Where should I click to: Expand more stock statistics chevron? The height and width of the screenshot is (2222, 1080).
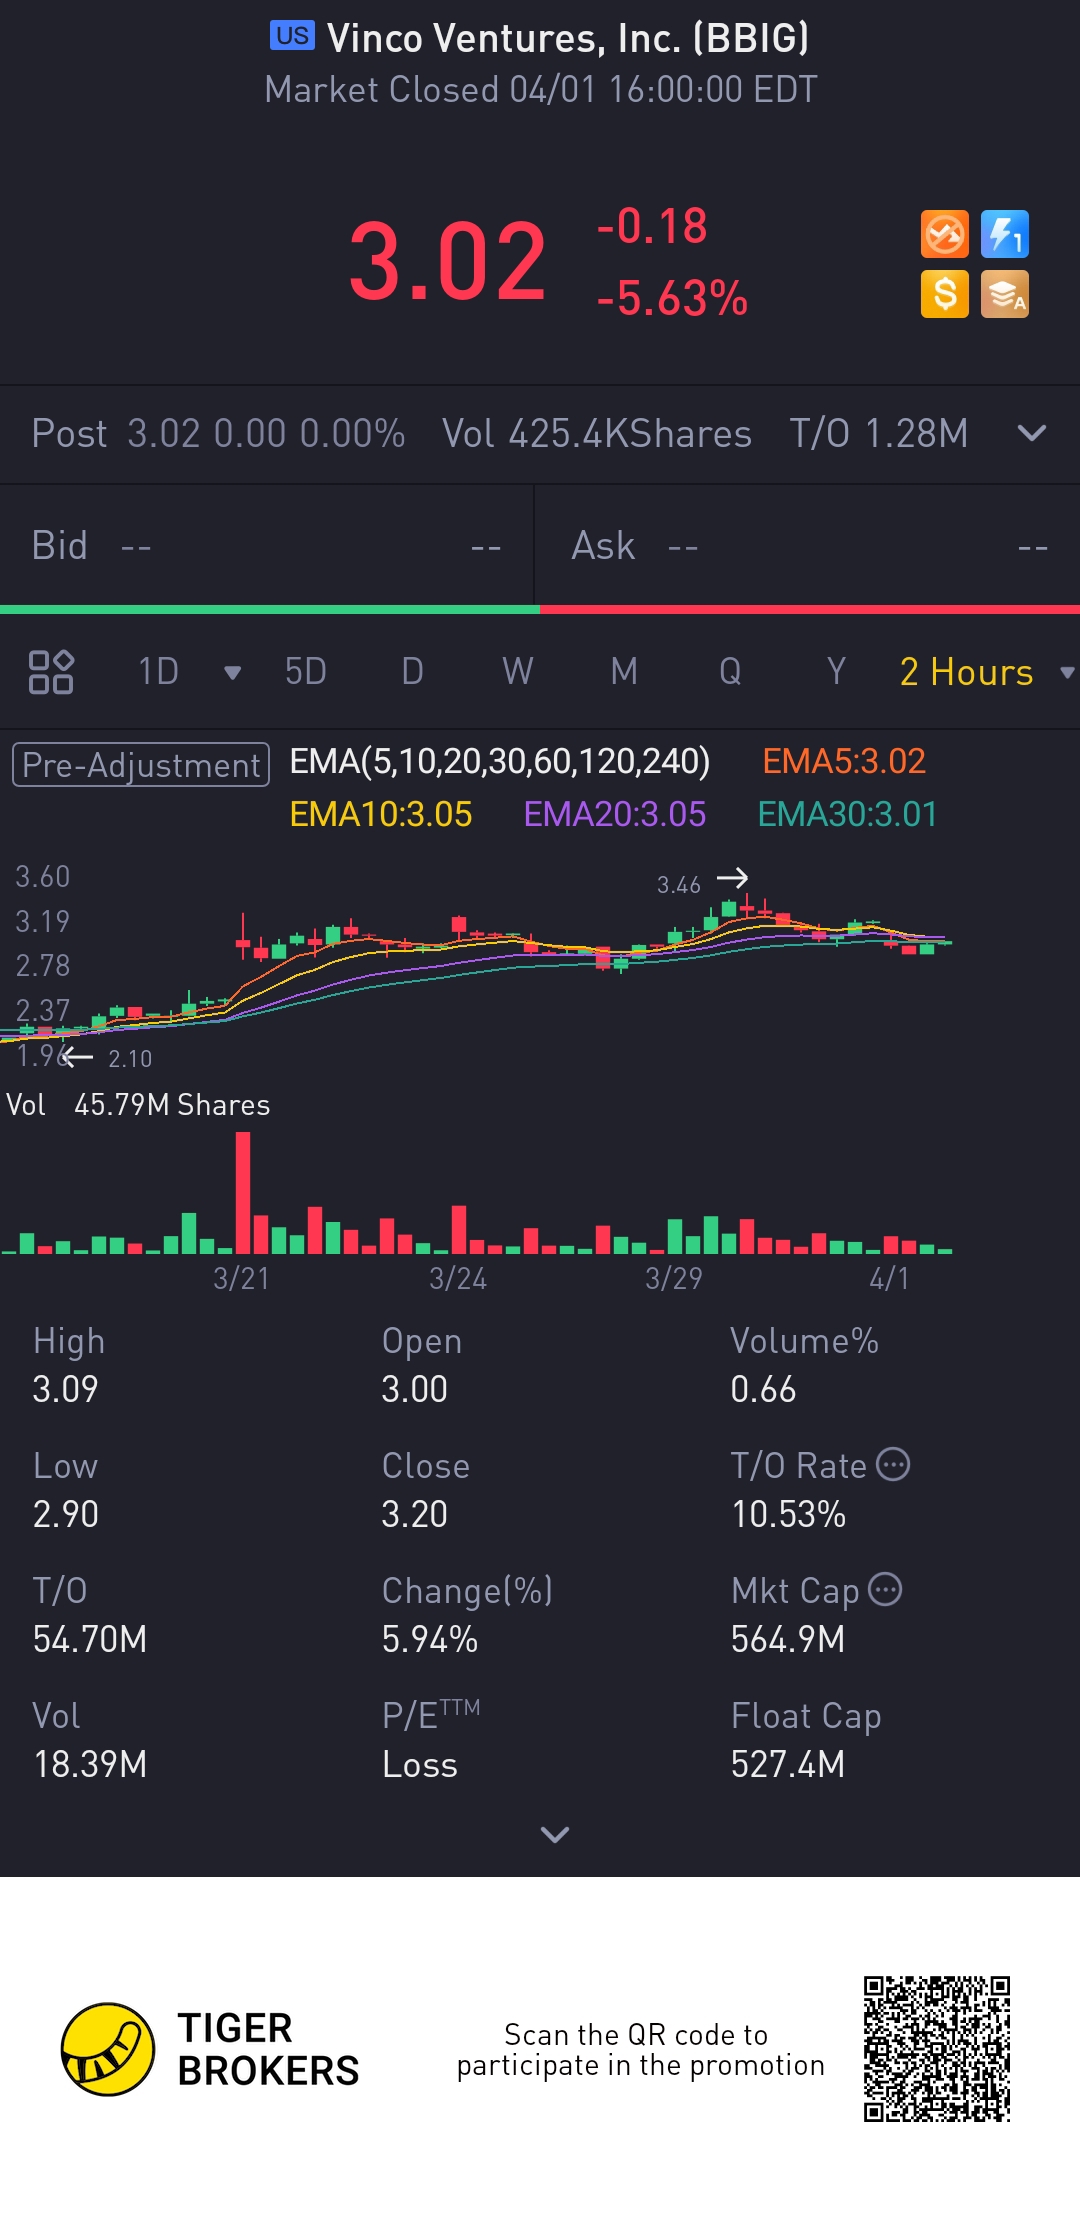[555, 1834]
